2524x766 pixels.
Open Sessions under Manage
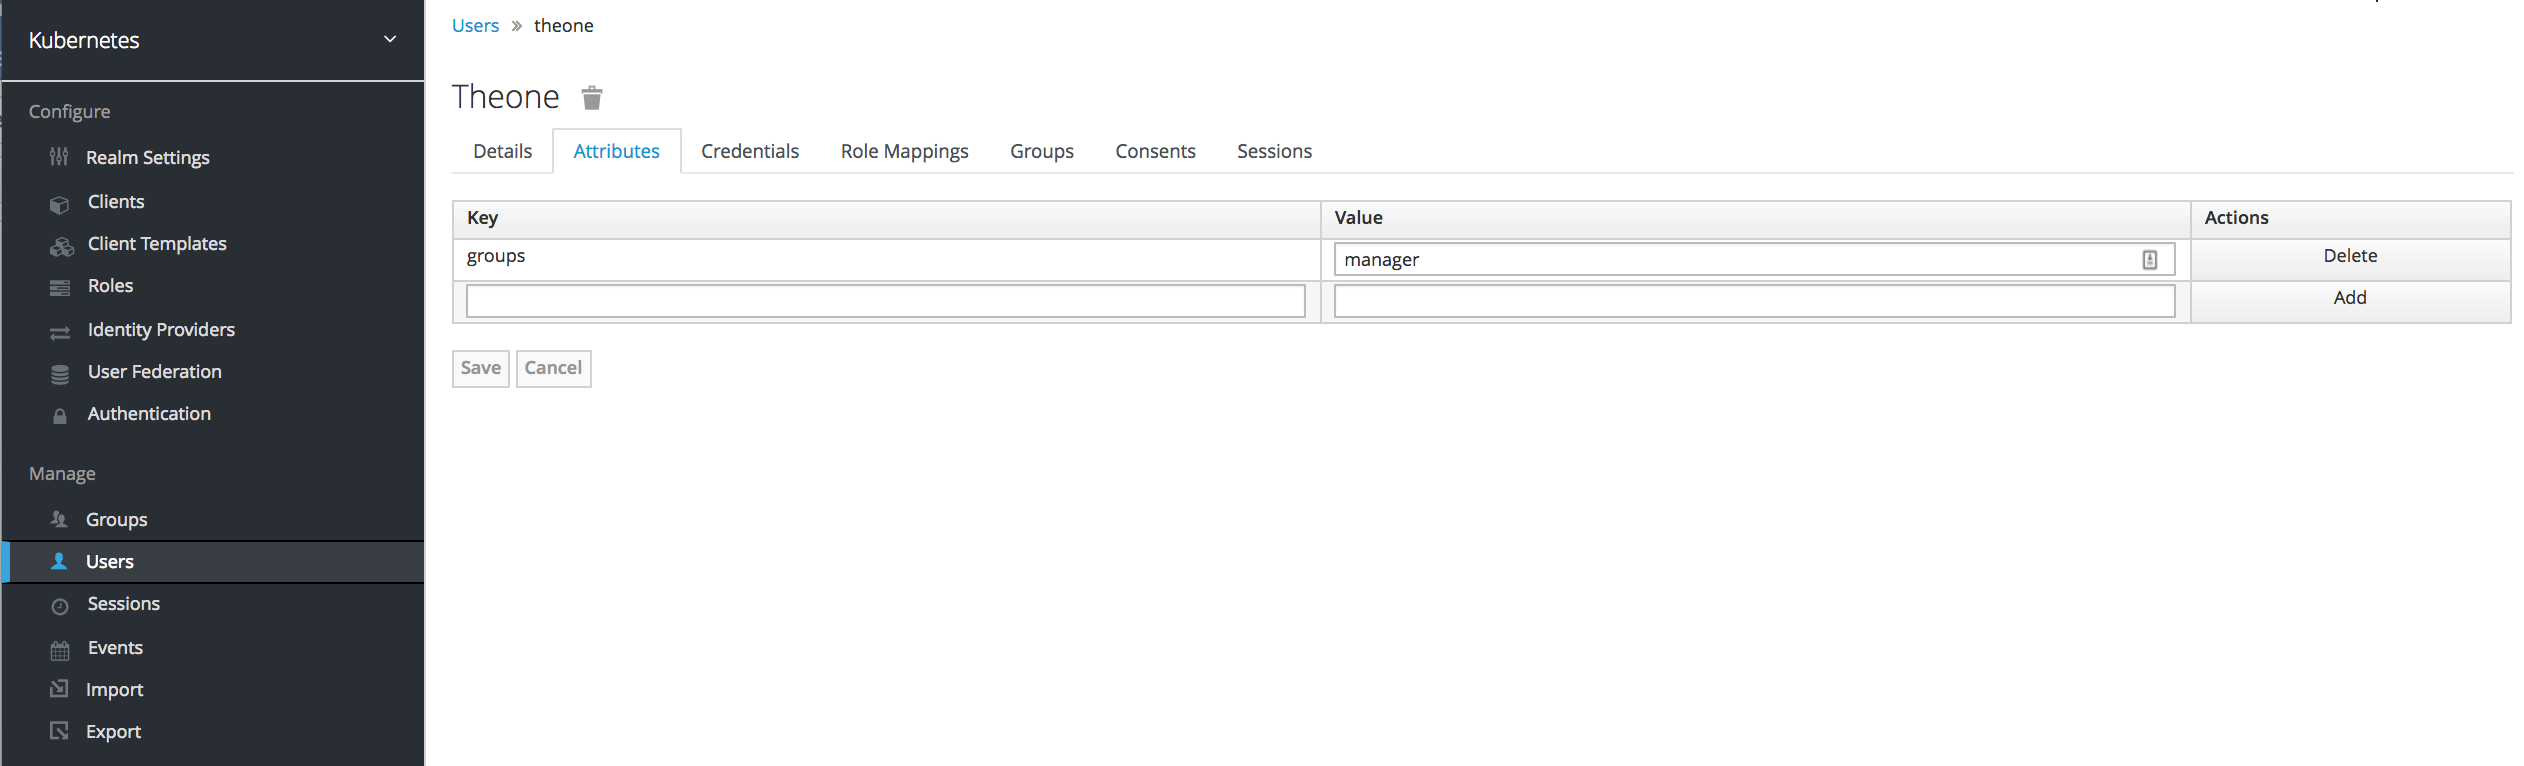click(x=123, y=604)
